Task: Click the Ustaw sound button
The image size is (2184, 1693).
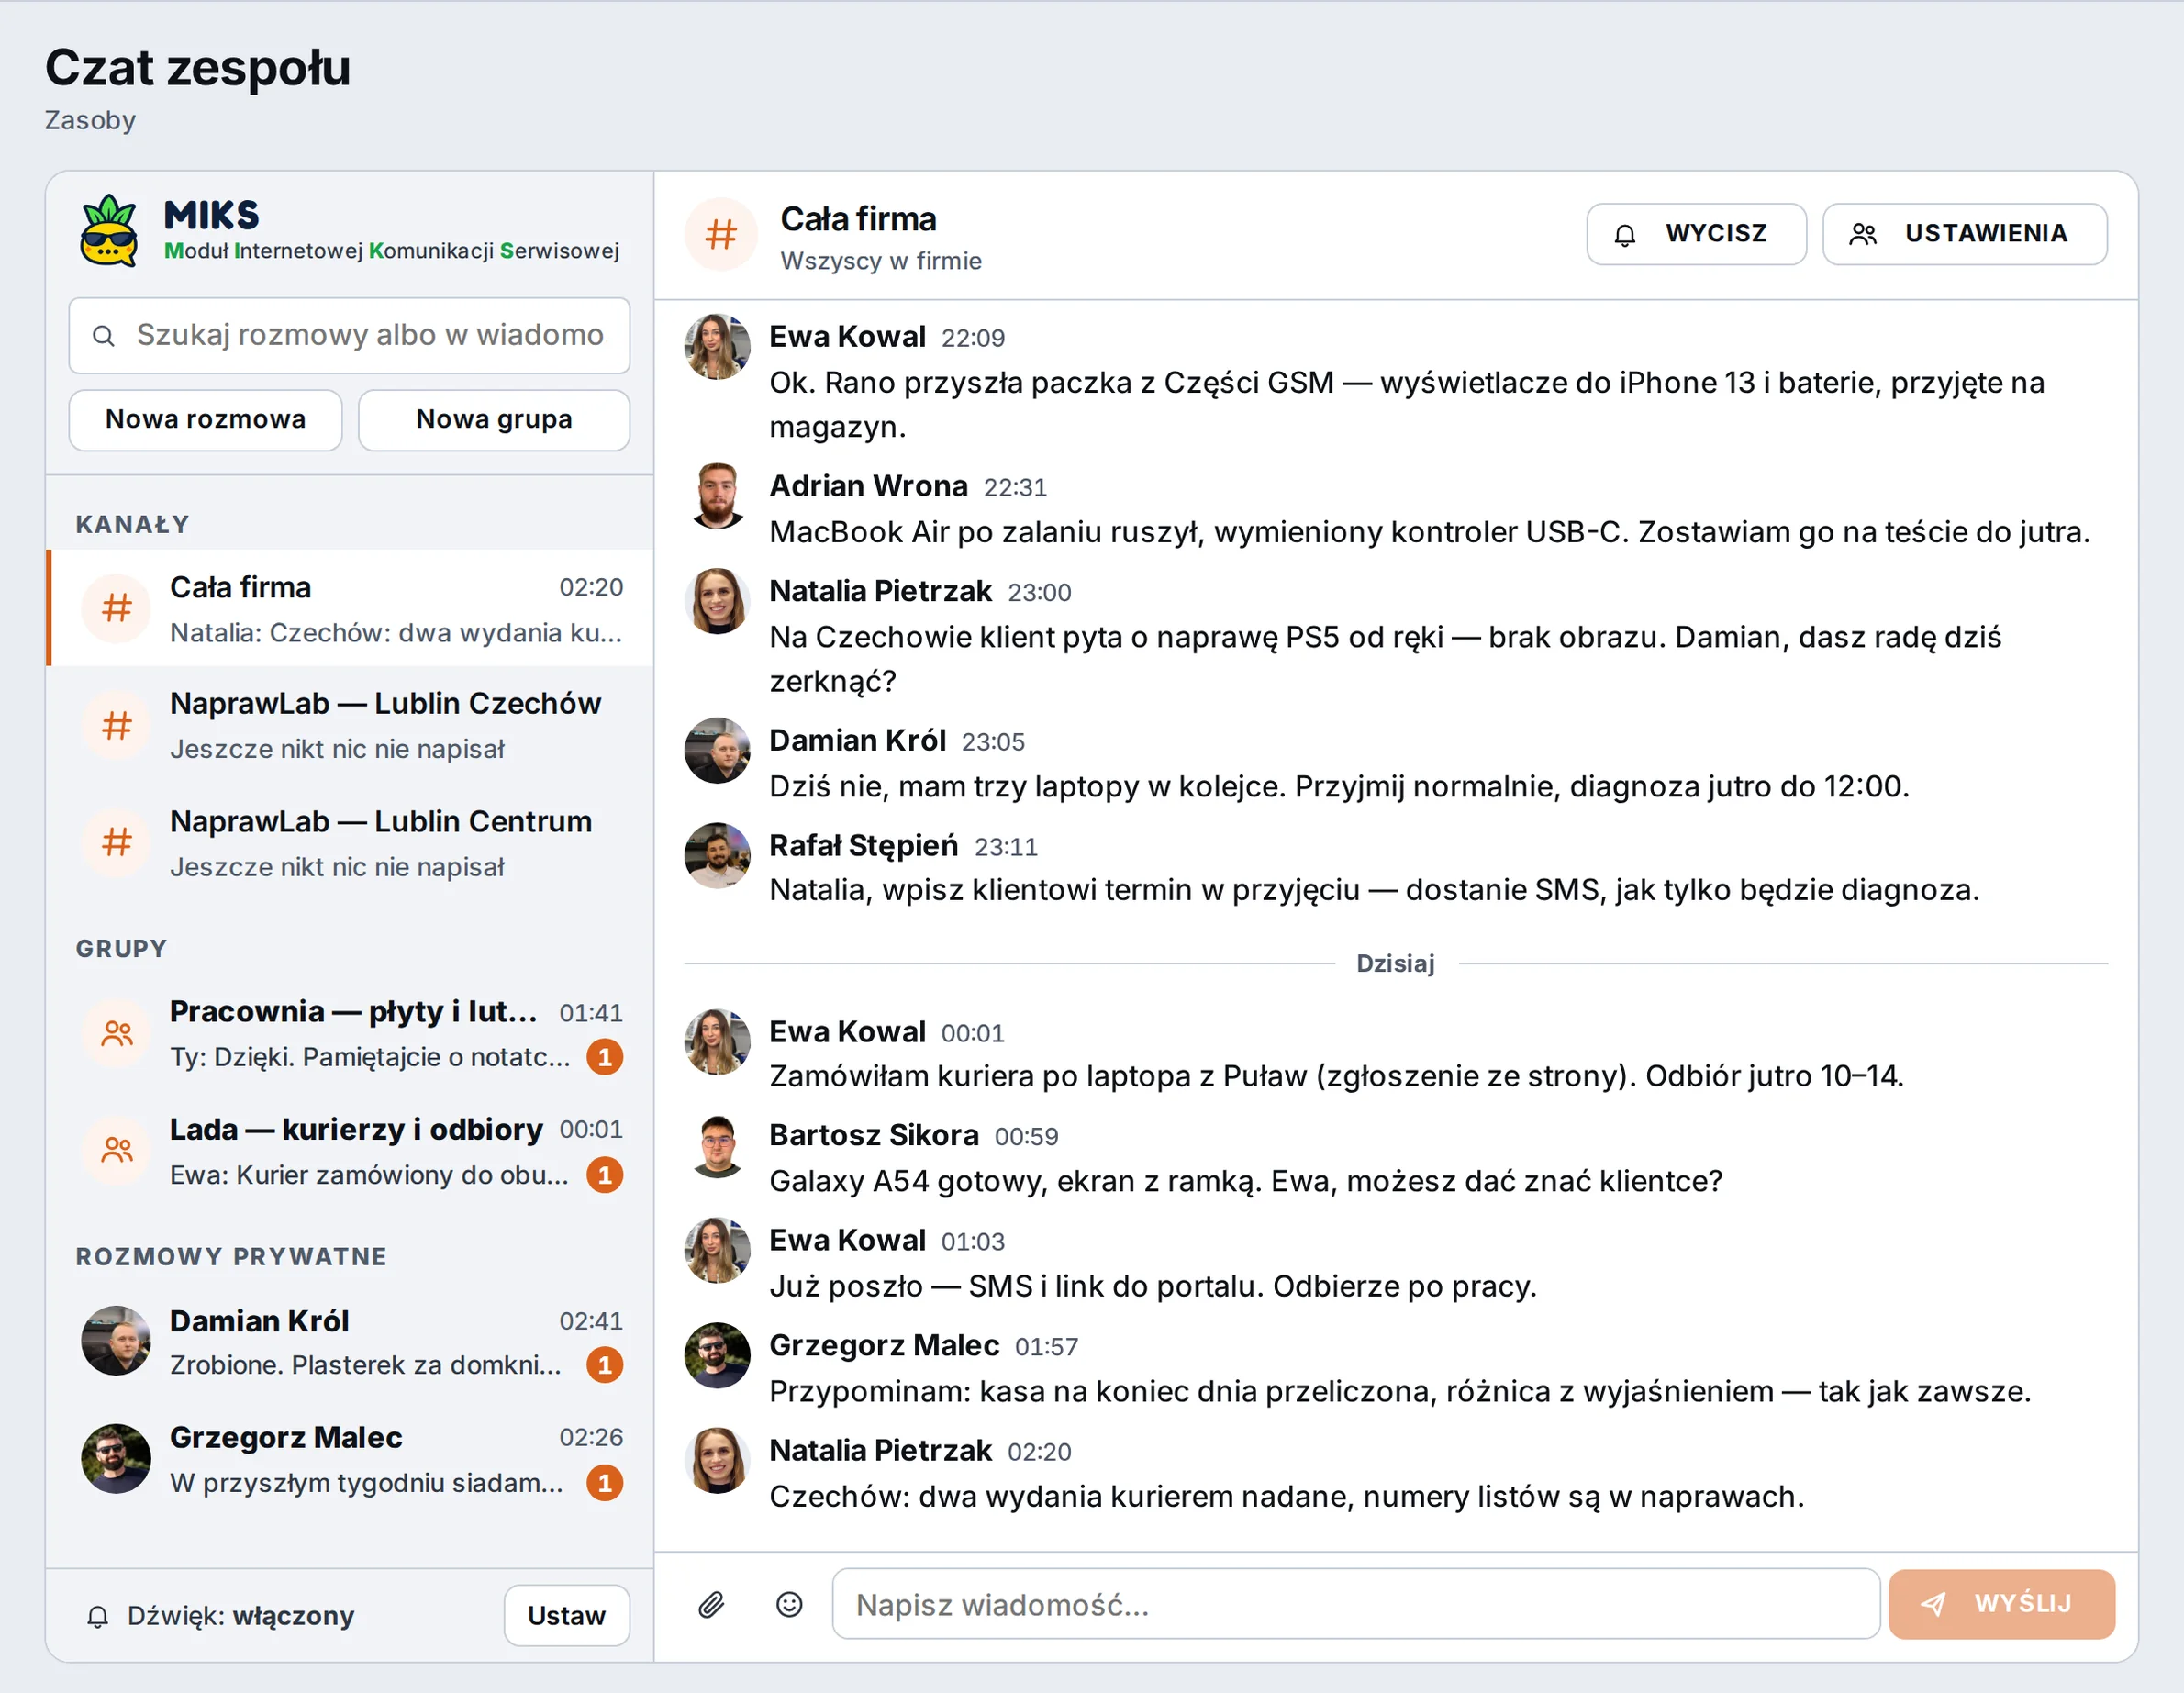Action: point(567,1616)
